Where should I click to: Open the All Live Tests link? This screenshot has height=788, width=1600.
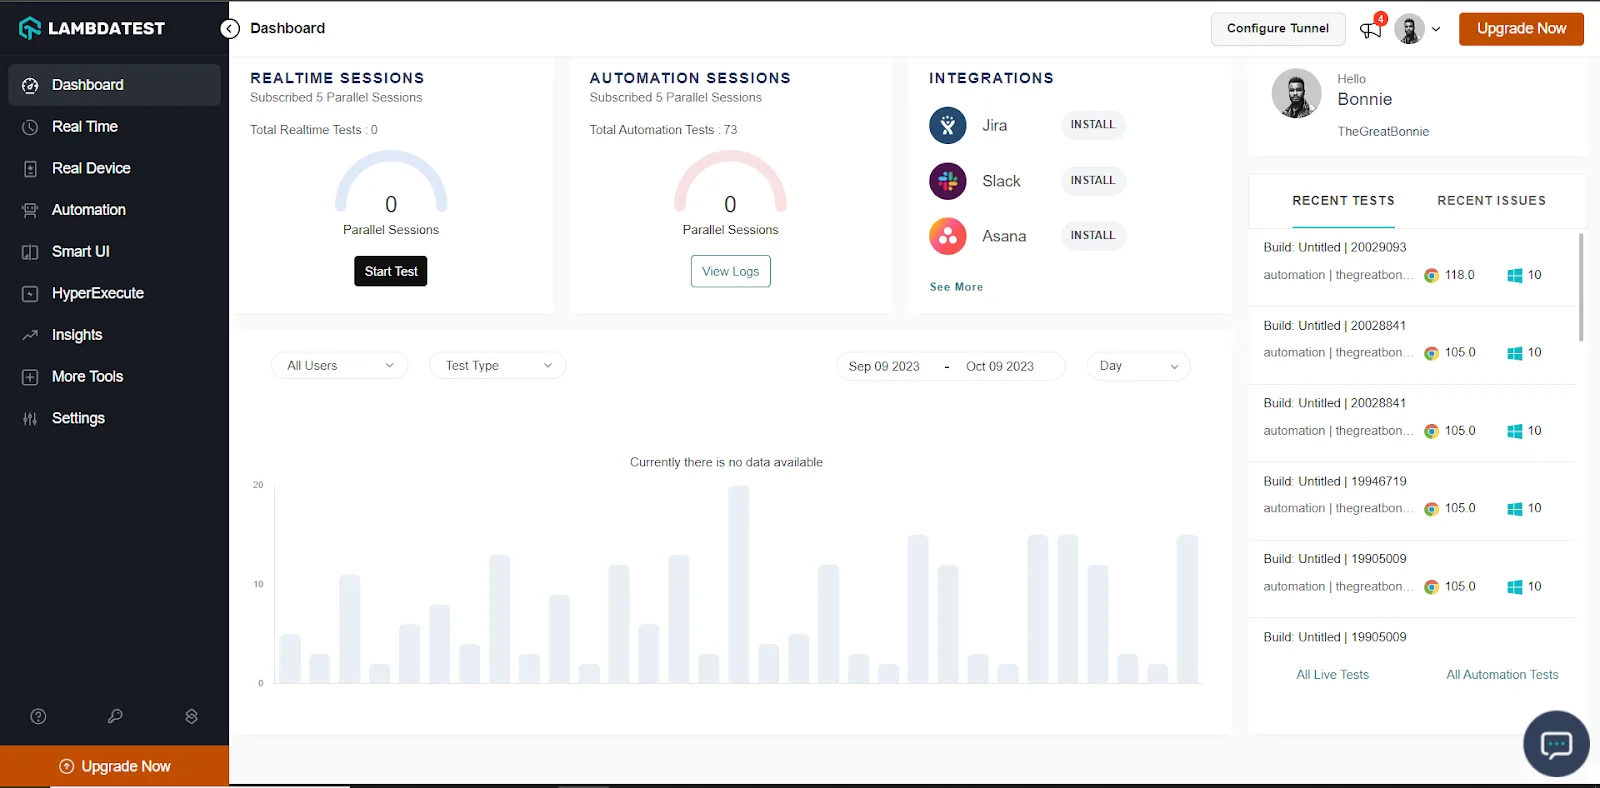click(1332, 675)
